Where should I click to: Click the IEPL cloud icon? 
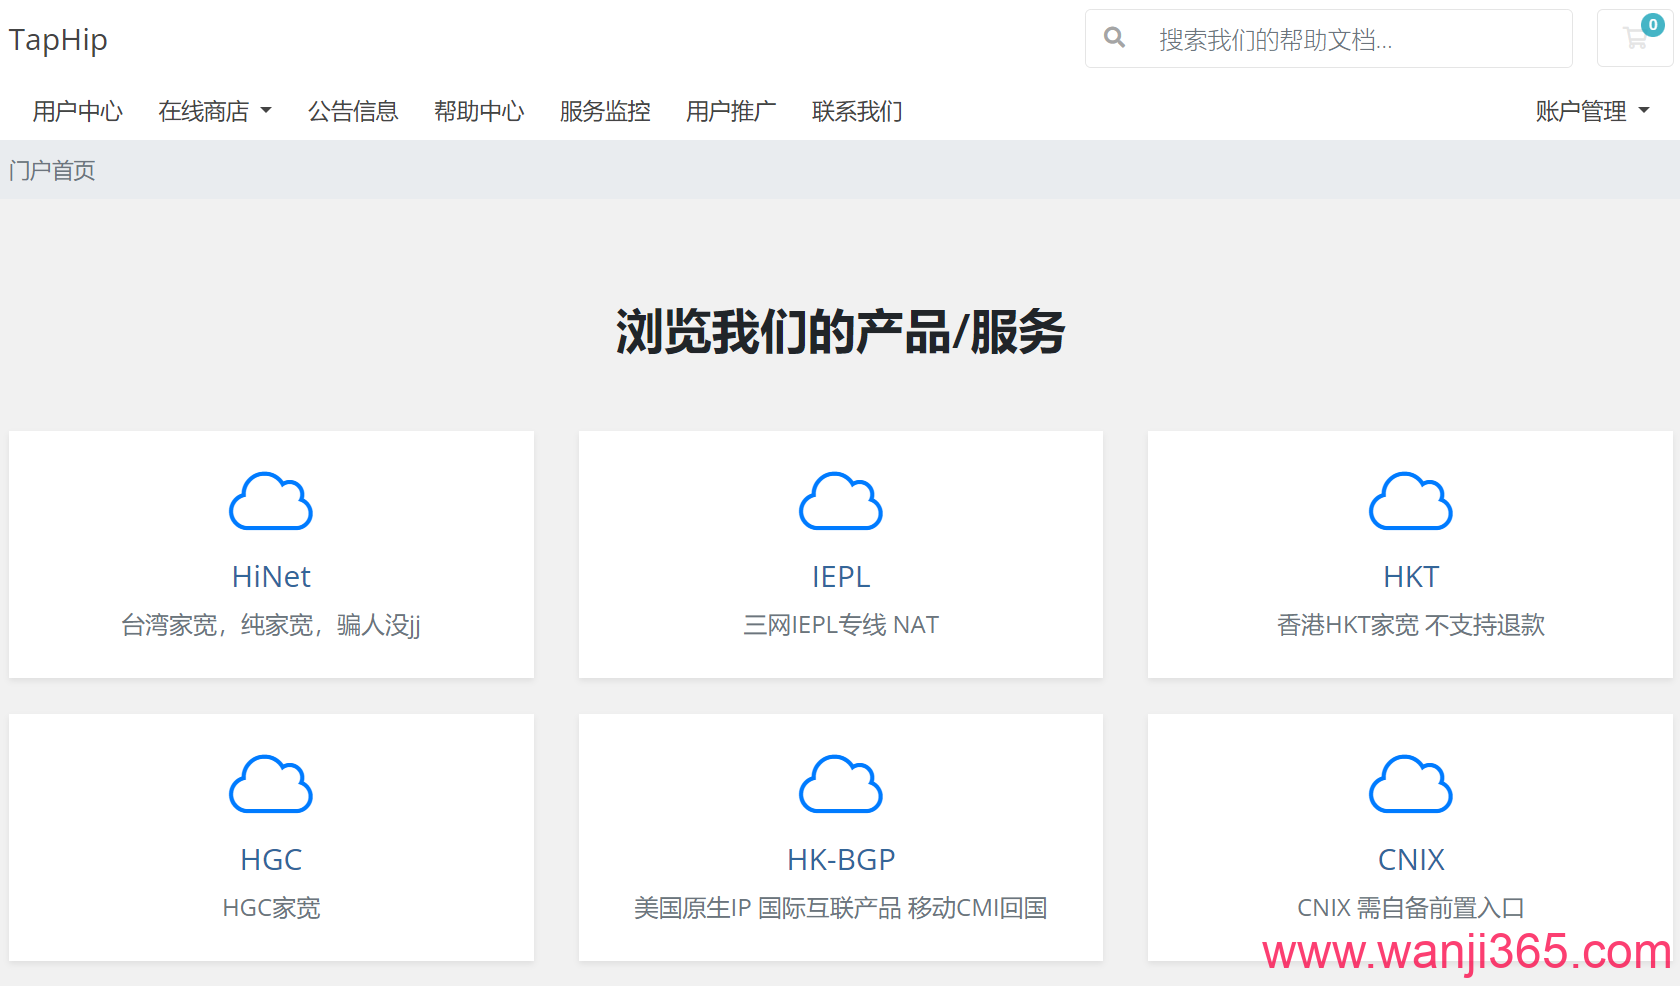click(x=840, y=501)
